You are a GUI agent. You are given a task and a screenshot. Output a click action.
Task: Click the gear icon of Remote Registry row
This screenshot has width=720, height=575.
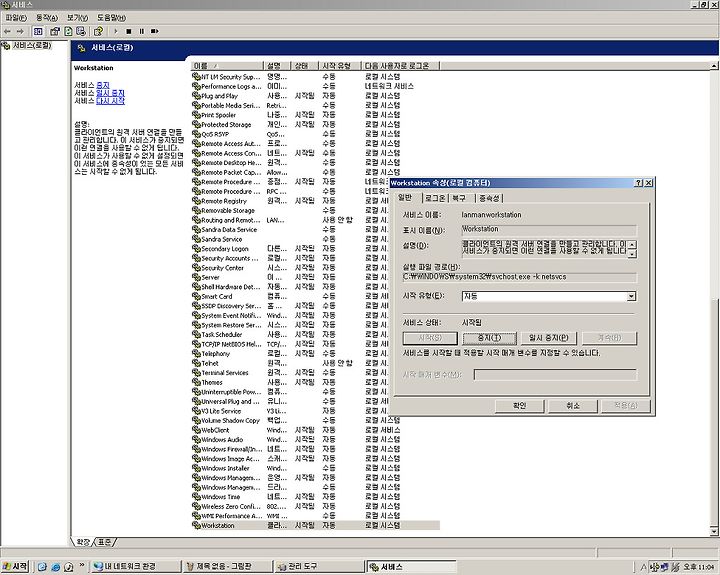pos(196,201)
